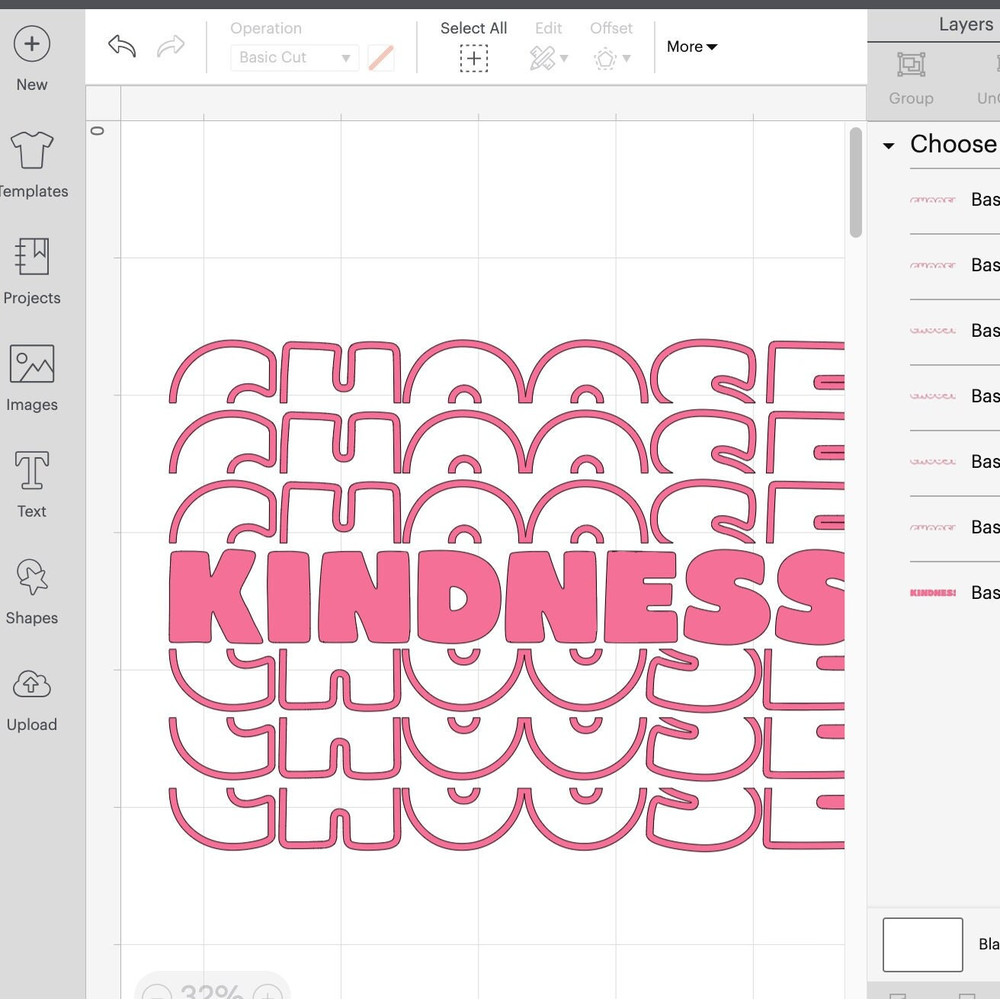Select the KINDNESS layer thumbnail

pyautogui.click(x=933, y=592)
